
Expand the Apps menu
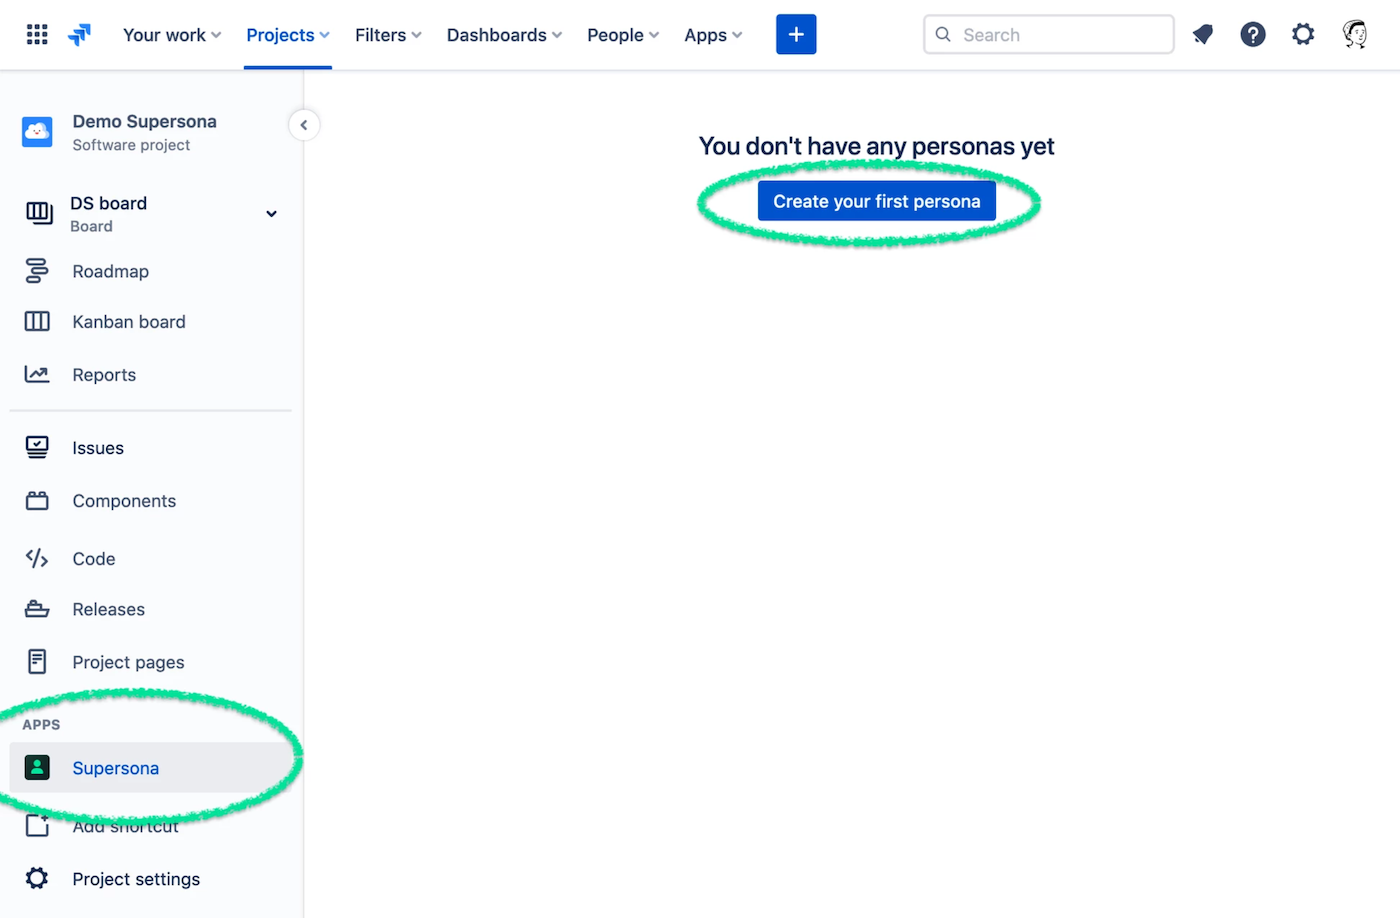(713, 35)
